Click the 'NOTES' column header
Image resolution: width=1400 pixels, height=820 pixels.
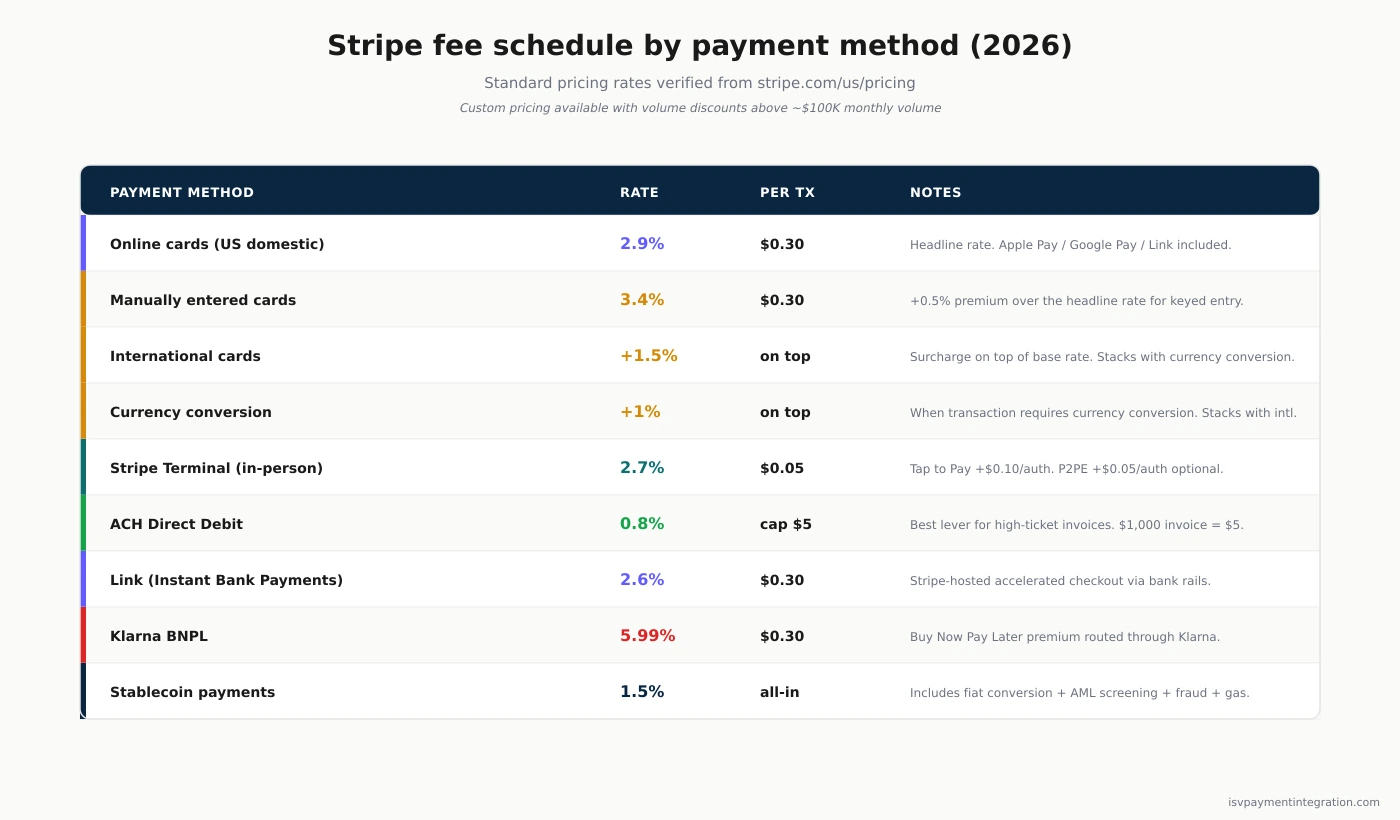pyautogui.click(x=935, y=192)
